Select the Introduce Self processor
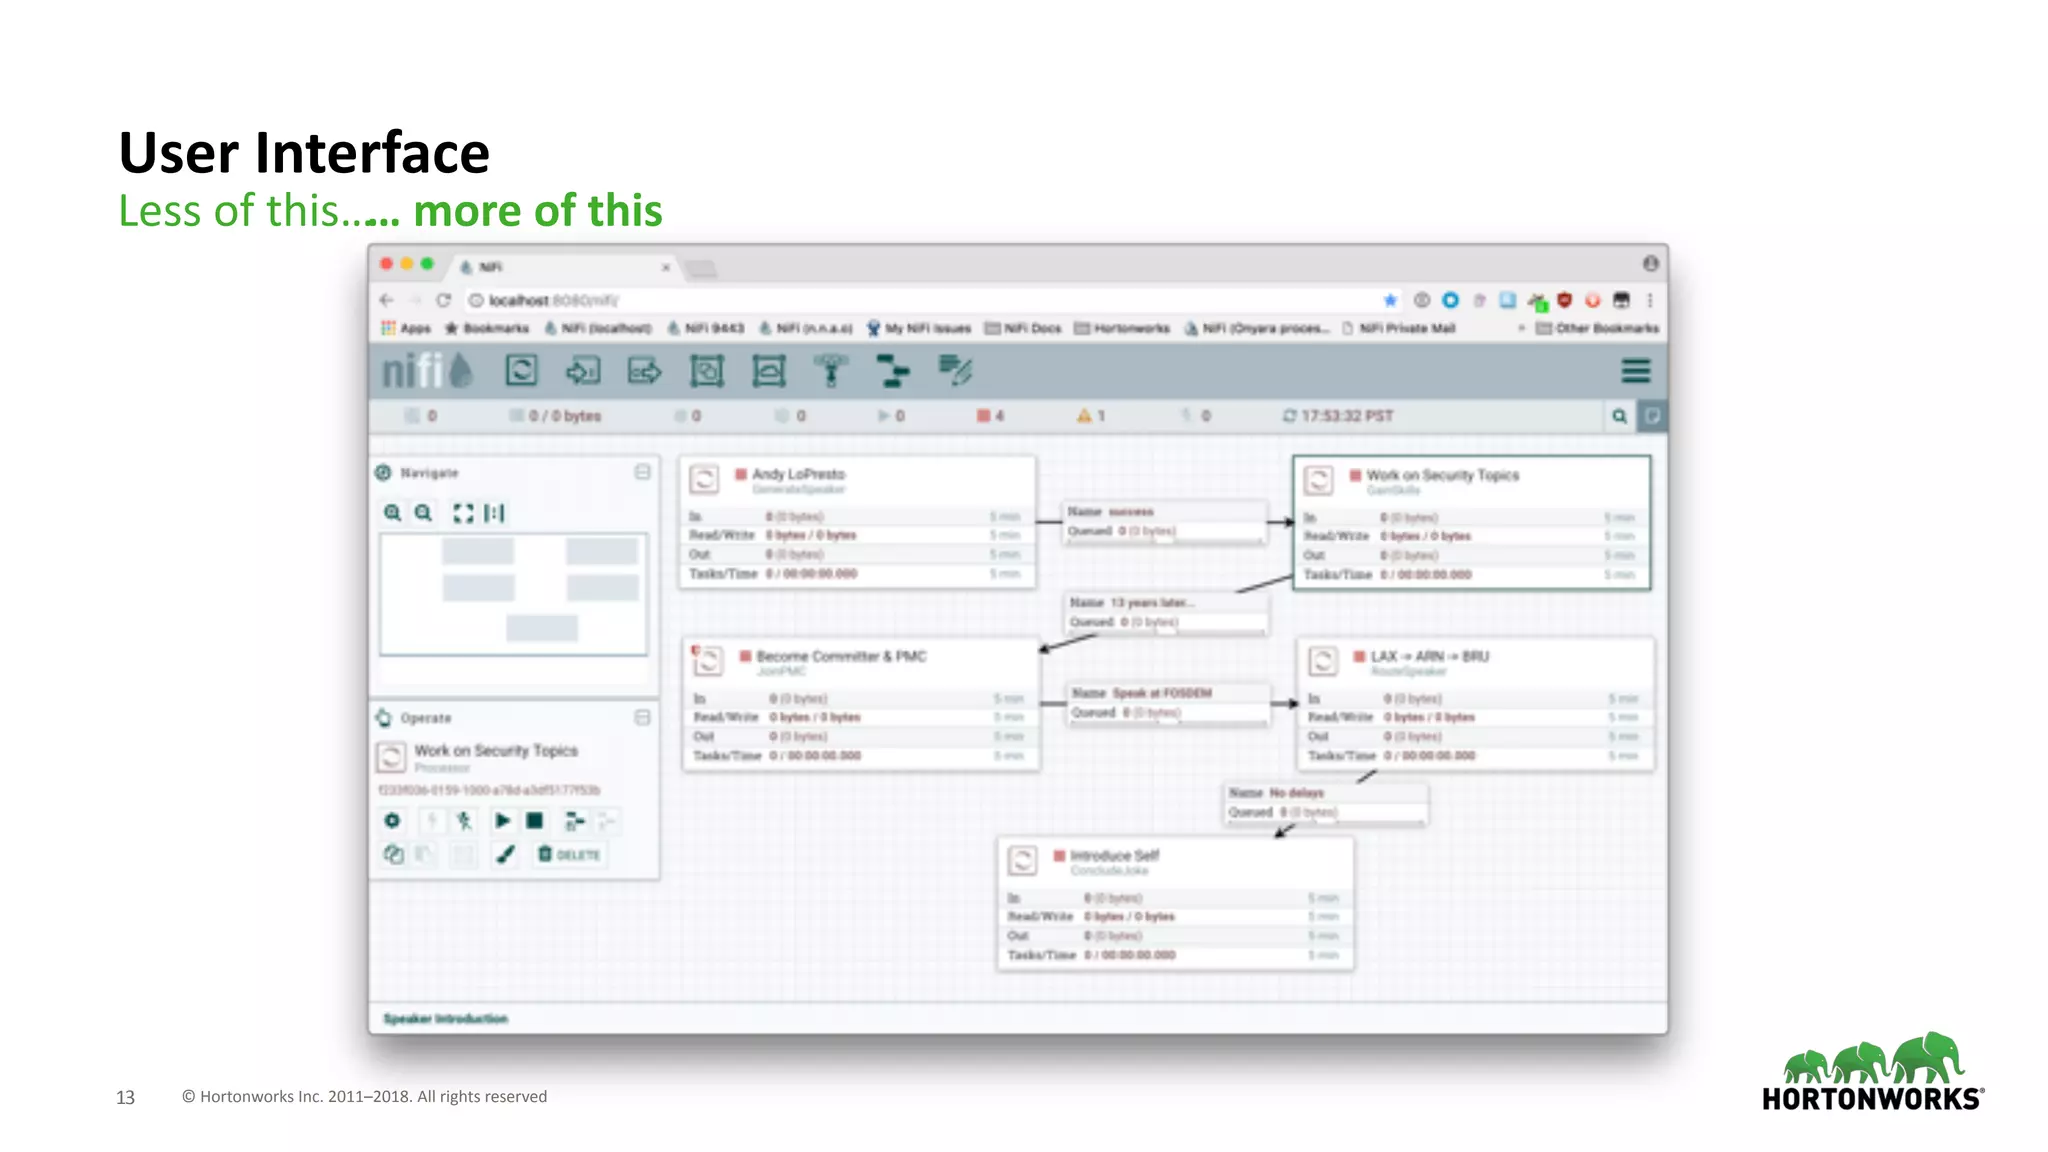Viewport: 2048px width, 1152px height. pyautogui.click(x=1175, y=904)
